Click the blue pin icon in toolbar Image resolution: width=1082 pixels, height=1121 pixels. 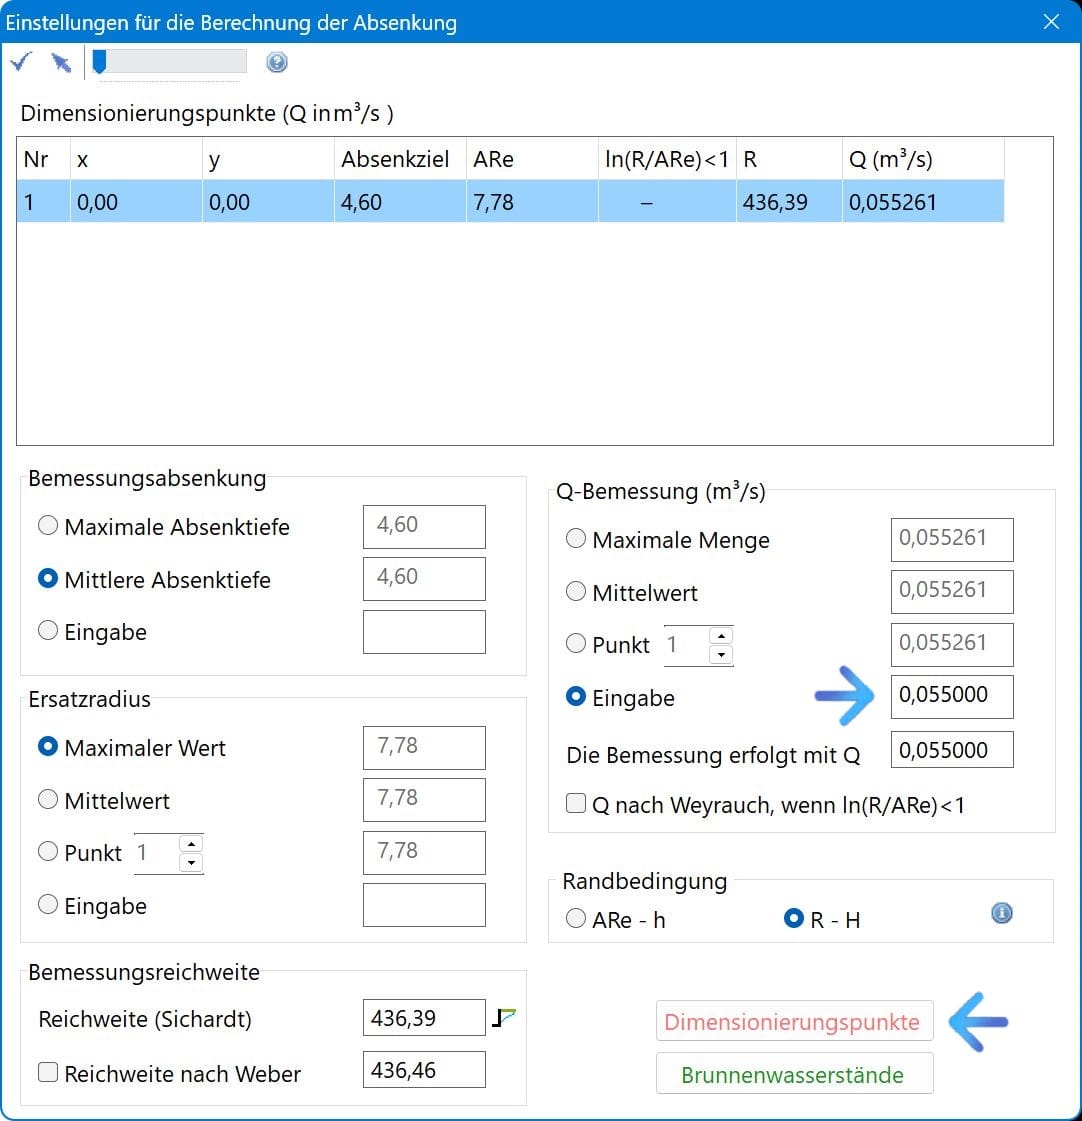(61, 63)
